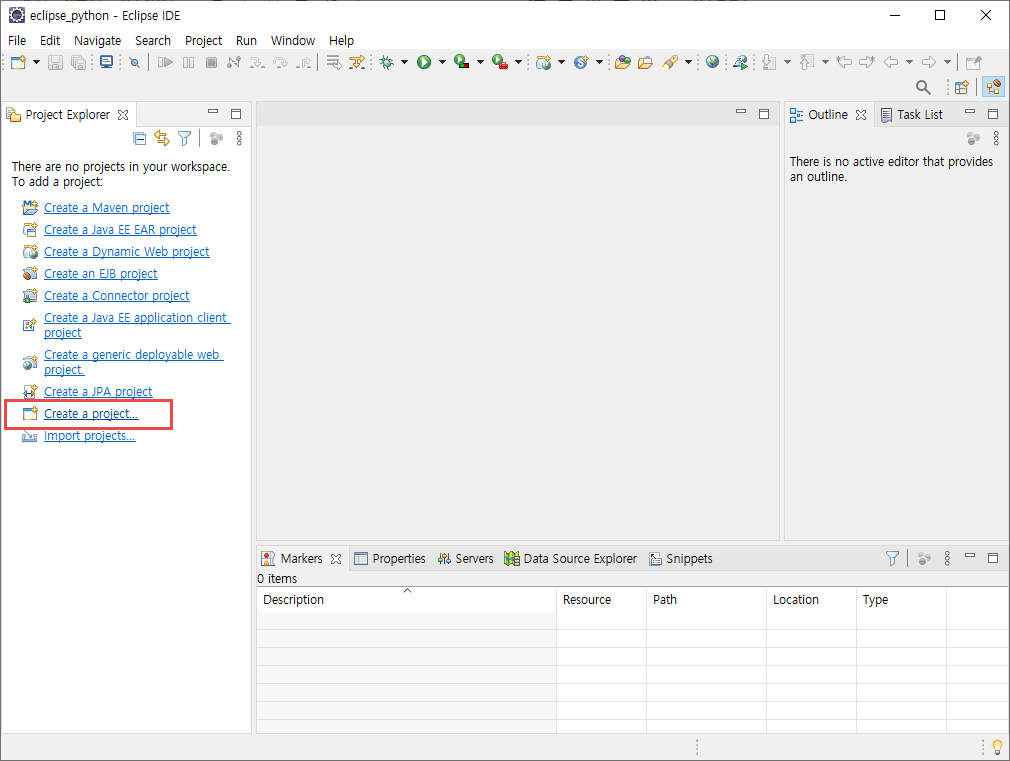The width and height of the screenshot is (1010, 761).
Task: Open the Navigate menu
Action: (97, 41)
